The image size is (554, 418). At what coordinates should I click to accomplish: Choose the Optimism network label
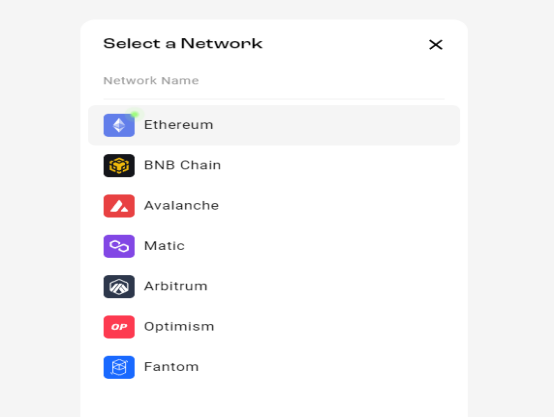179,326
